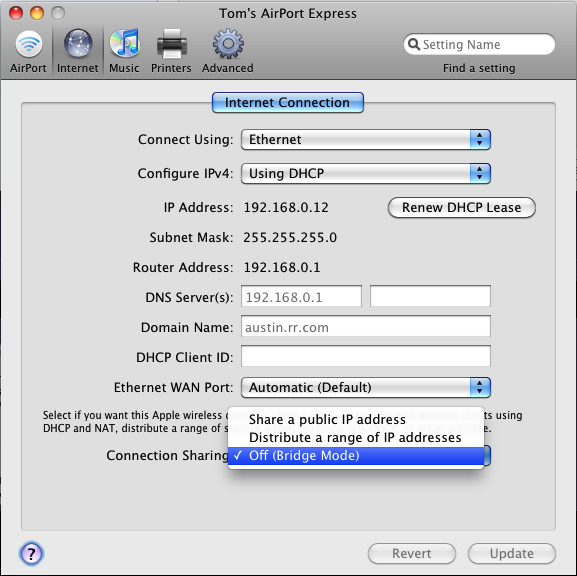
Task: Click the IP Address value 192.168.0.12
Action: click(x=286, y=208)
